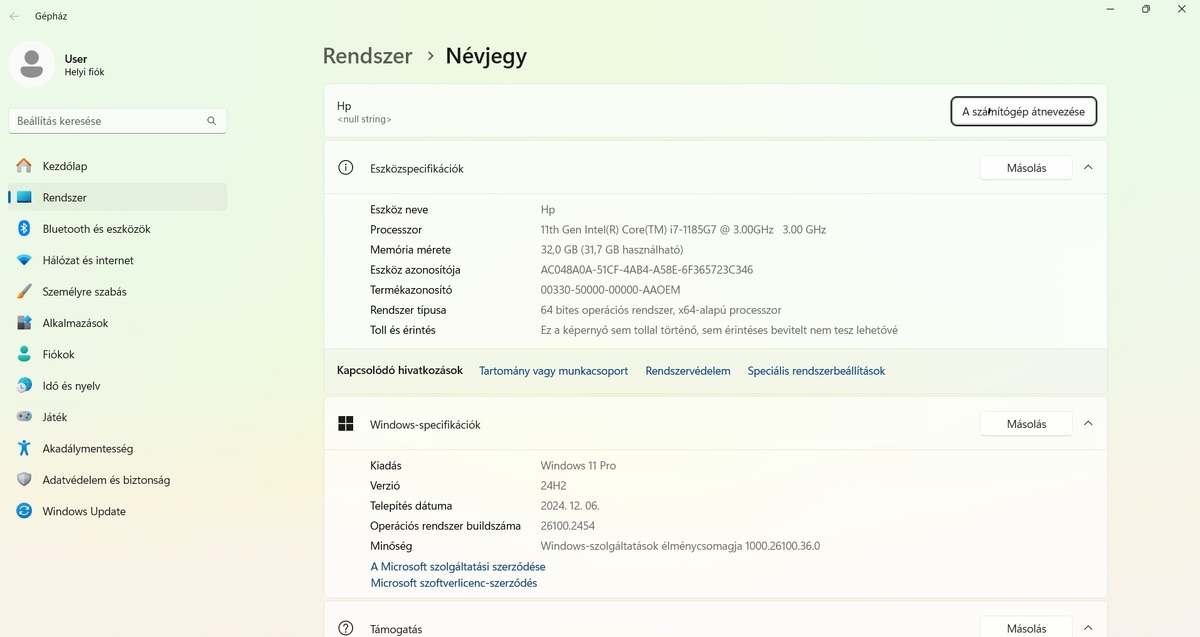Click the back arrow in Gépház title bar
Viewport: 1200px width, 637px height.
coord(14,16)
